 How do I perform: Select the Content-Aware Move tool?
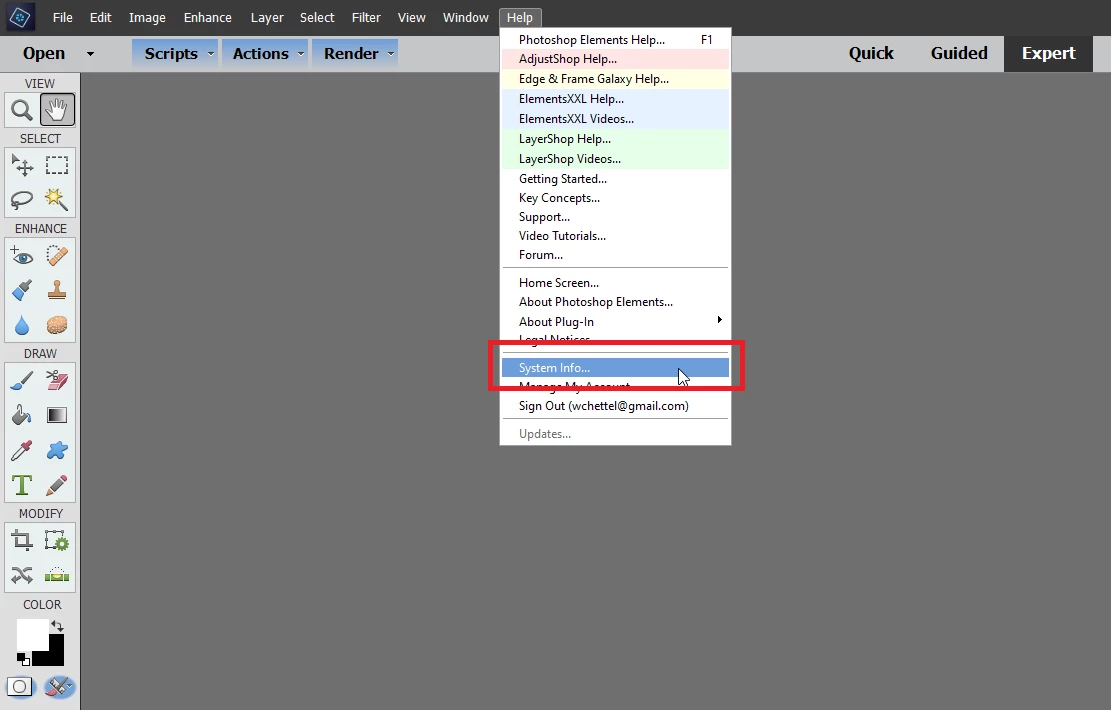pyautogui.click(x=22, y=575)
